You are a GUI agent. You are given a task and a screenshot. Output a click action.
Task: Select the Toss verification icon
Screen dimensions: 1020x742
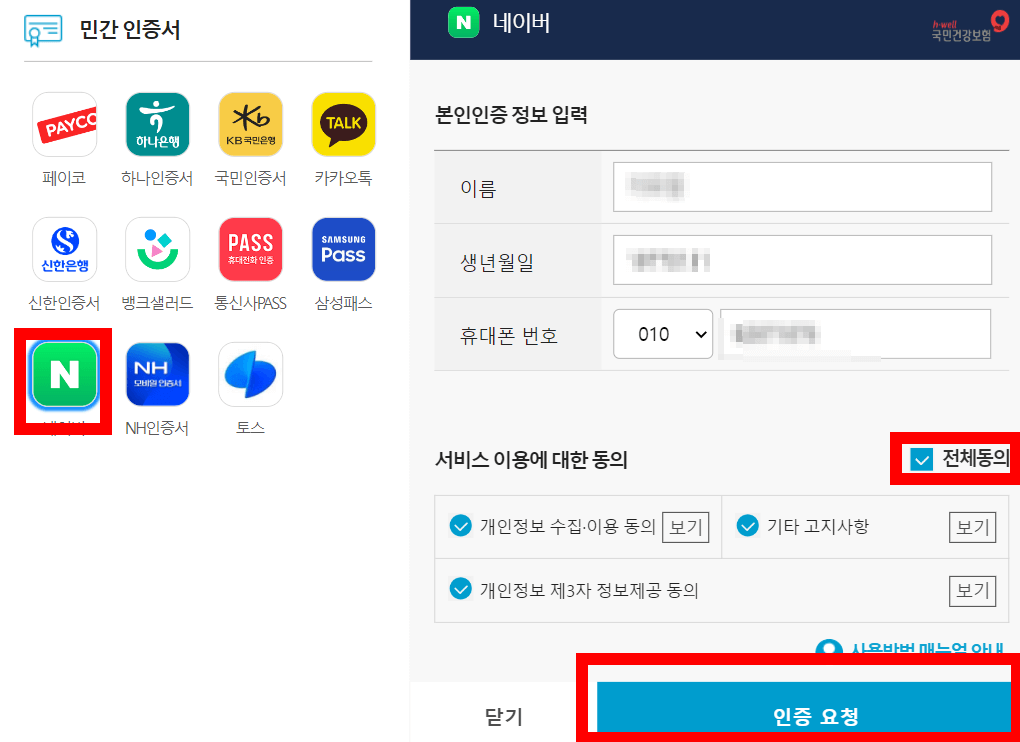click(250, 374)
